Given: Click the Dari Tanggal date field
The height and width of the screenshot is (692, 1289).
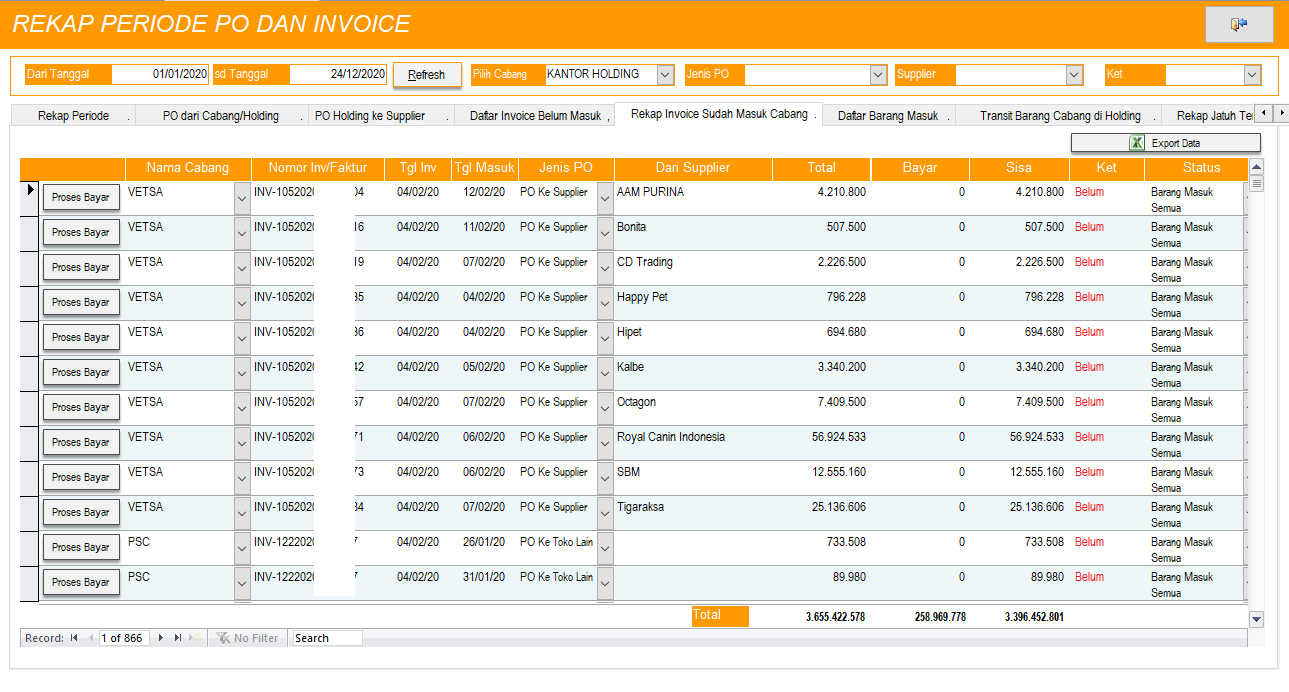Looking at the screenshot, I should (x=160, y=74).
